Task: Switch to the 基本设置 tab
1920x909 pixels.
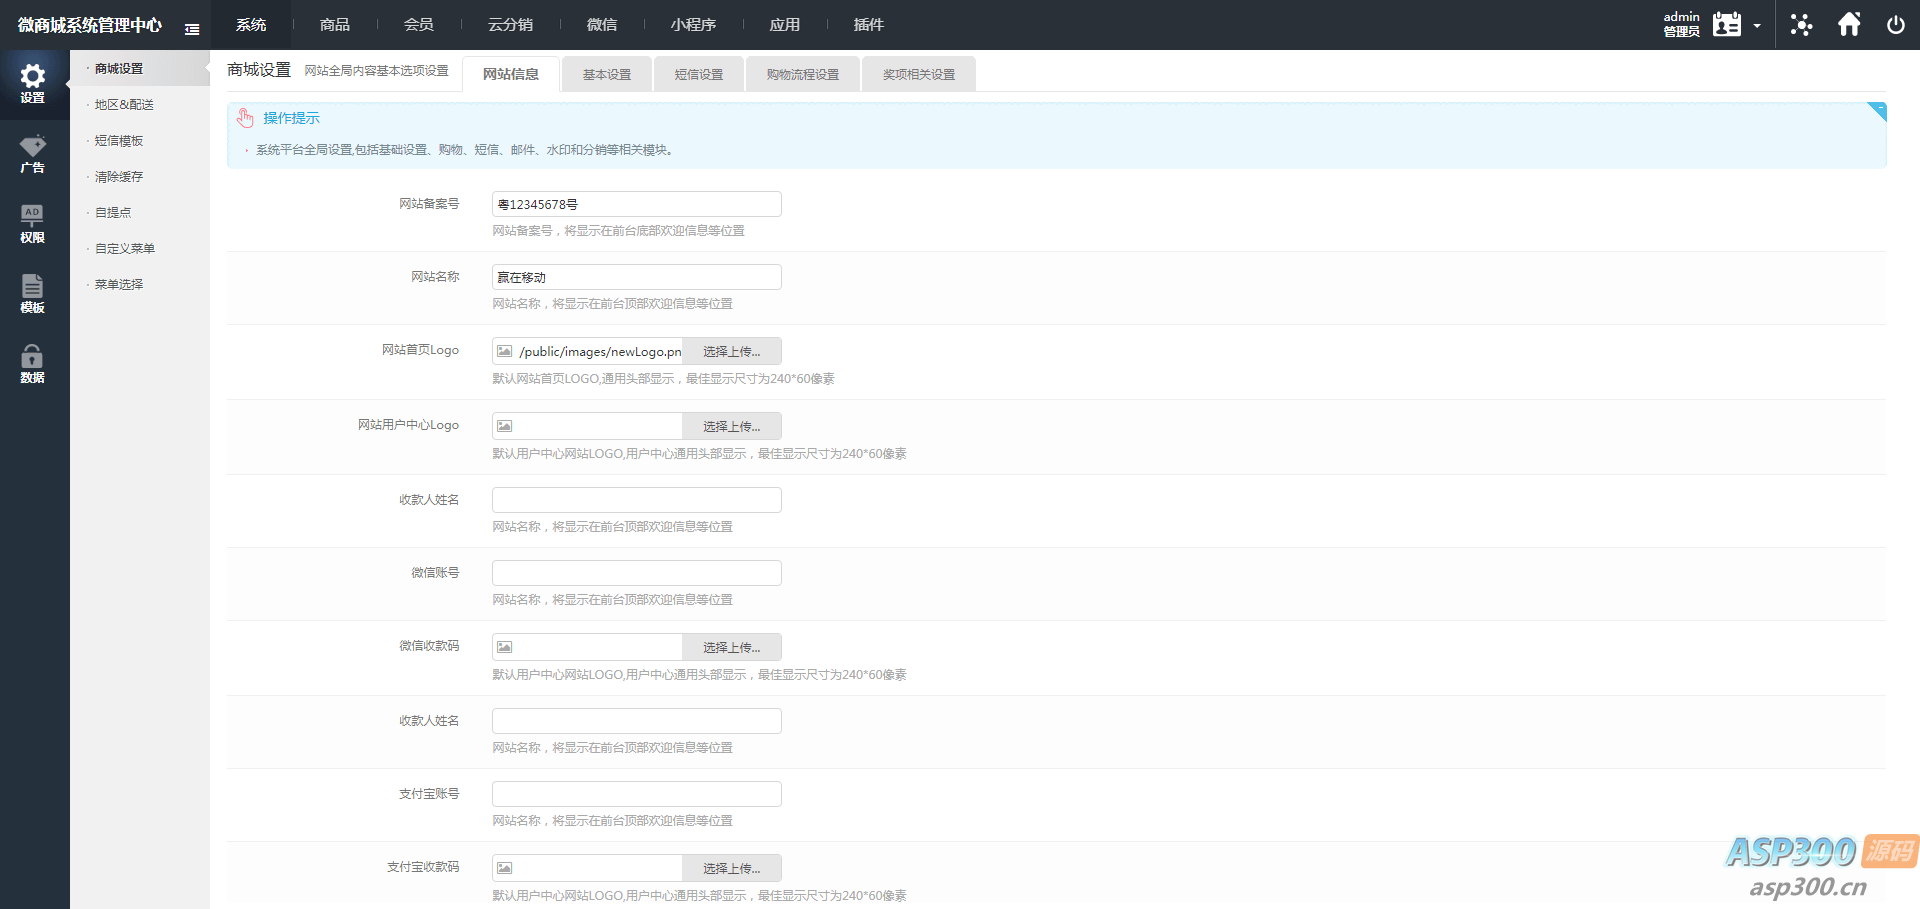Action: pos(607,74)
